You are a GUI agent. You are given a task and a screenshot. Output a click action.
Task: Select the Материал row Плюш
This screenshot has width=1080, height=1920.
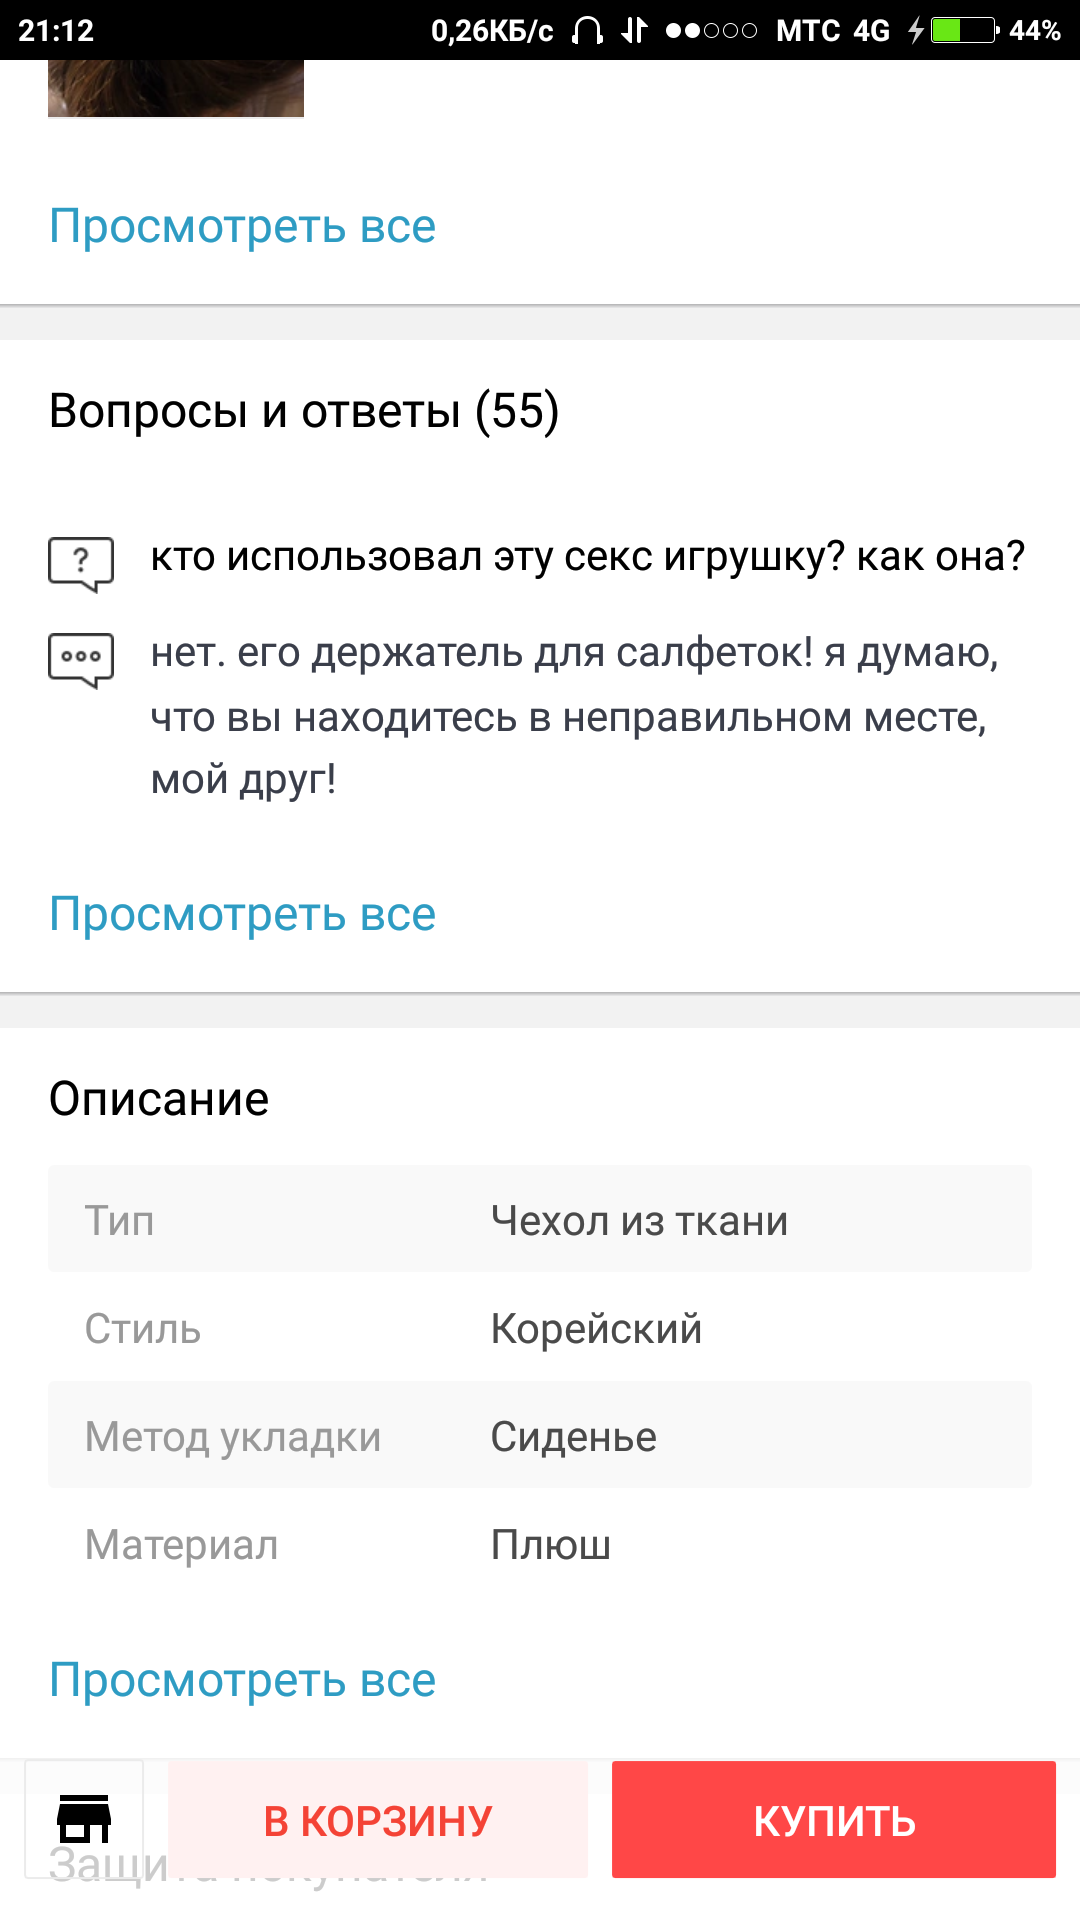(x=540, y=1545)
